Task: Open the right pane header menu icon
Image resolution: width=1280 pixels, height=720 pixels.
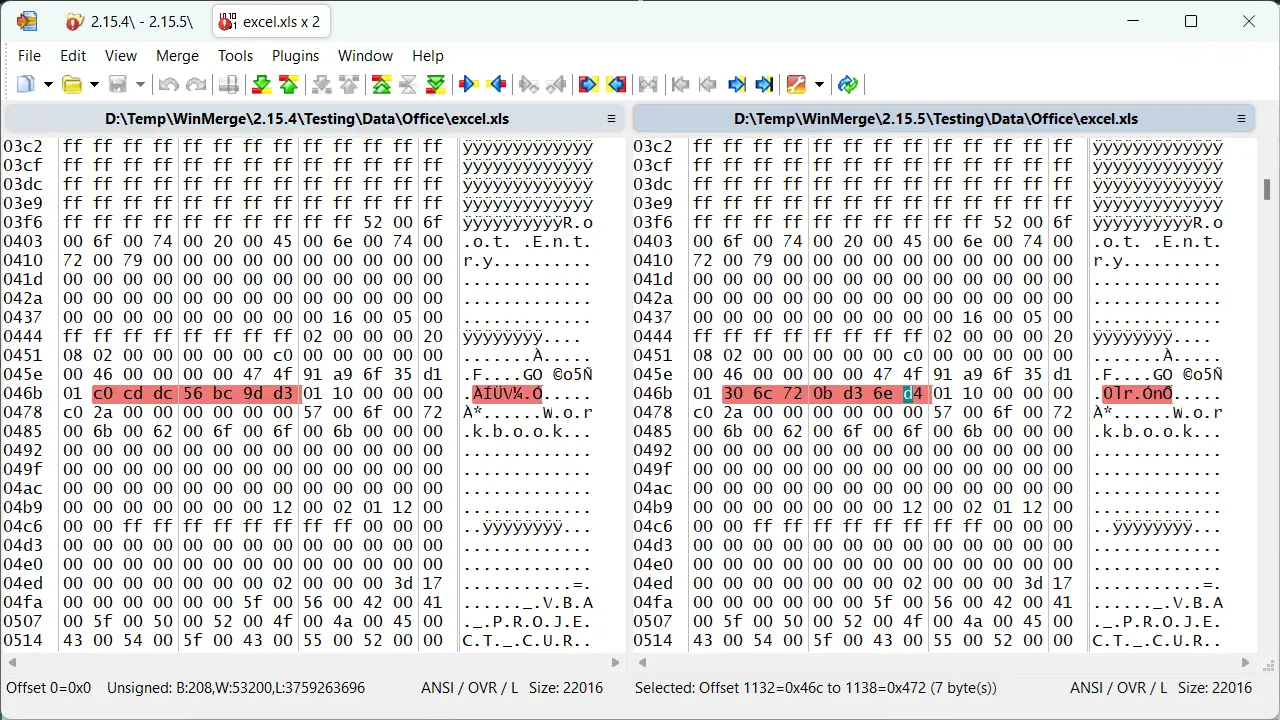Action: tap(1241, 119)
